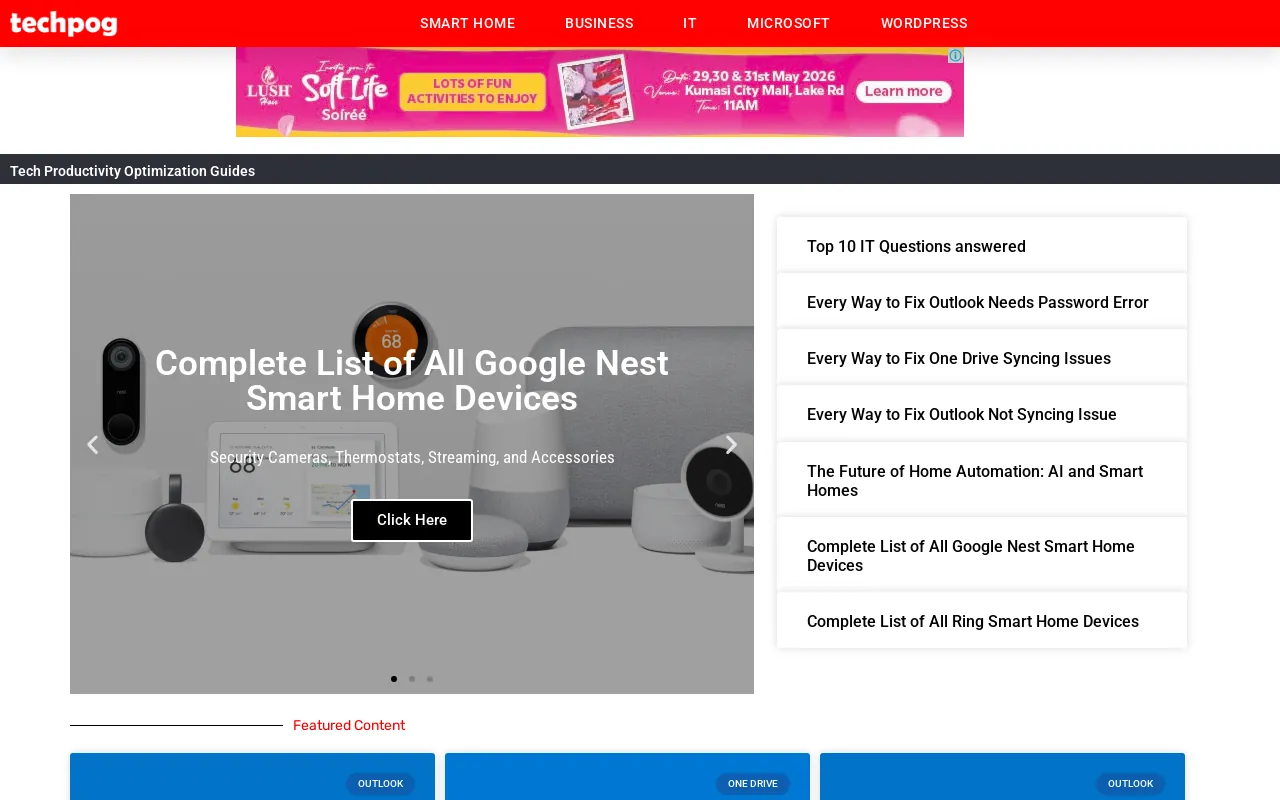Advance to next slide arrow

tap(731, 445)
